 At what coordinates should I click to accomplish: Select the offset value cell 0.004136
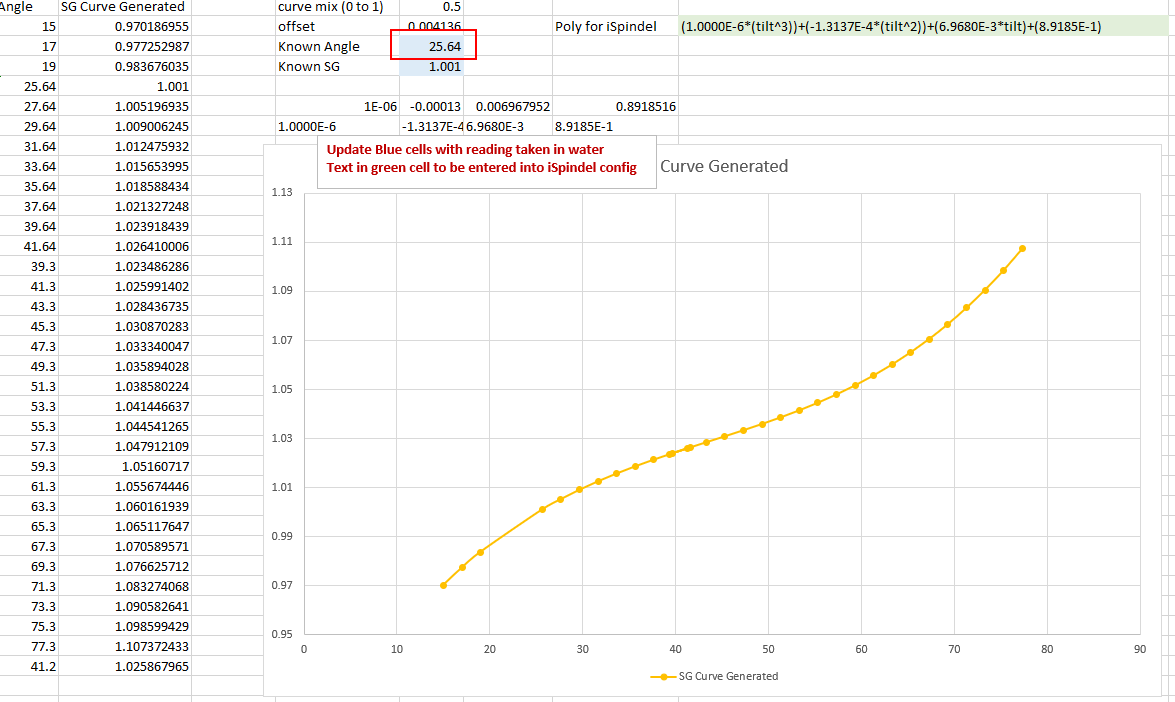(431, 26)
